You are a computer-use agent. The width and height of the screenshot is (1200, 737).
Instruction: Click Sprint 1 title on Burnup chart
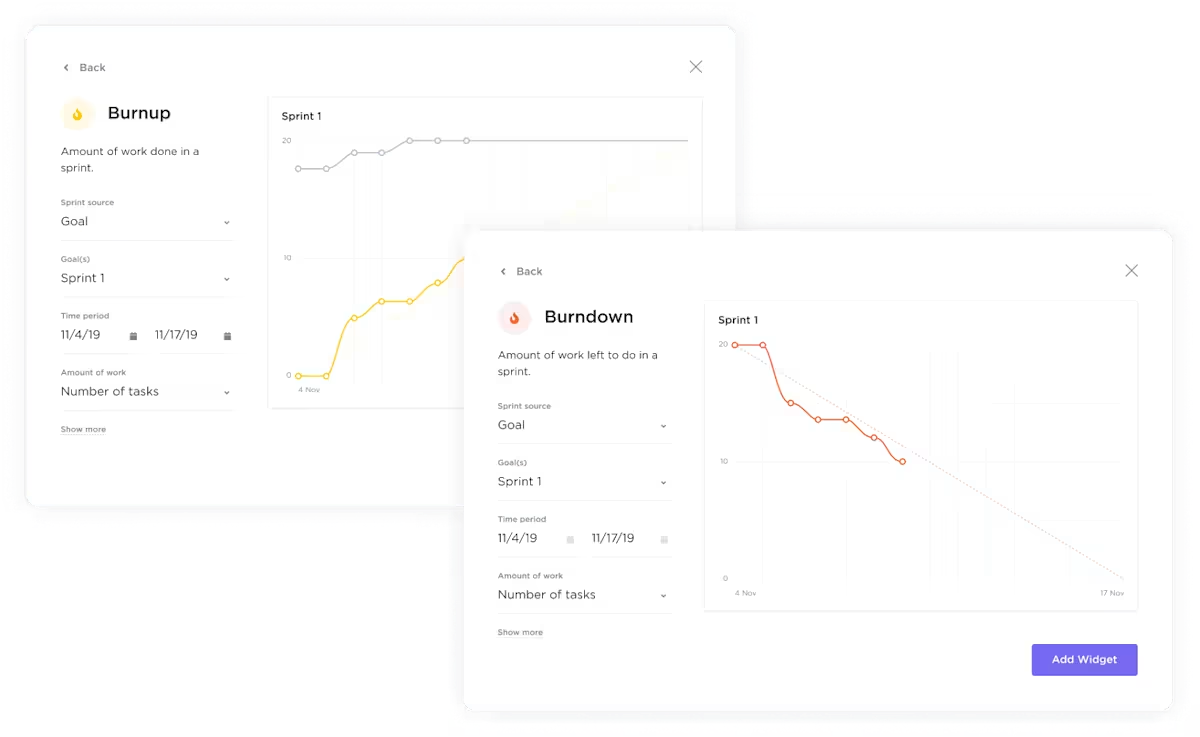tap(301, 116)
